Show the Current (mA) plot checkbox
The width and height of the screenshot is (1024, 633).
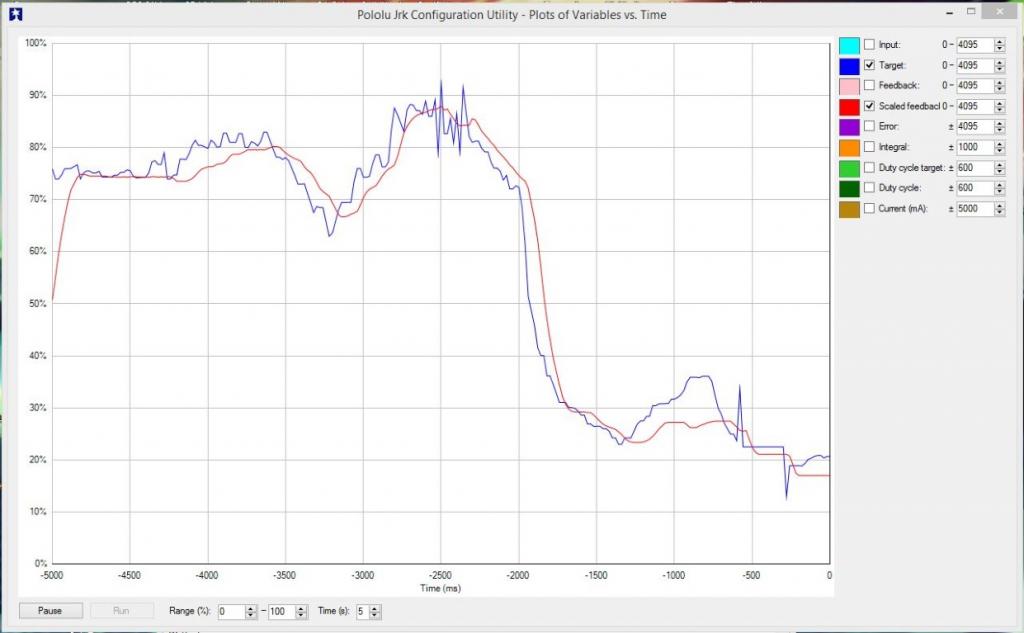coord(869,209)
